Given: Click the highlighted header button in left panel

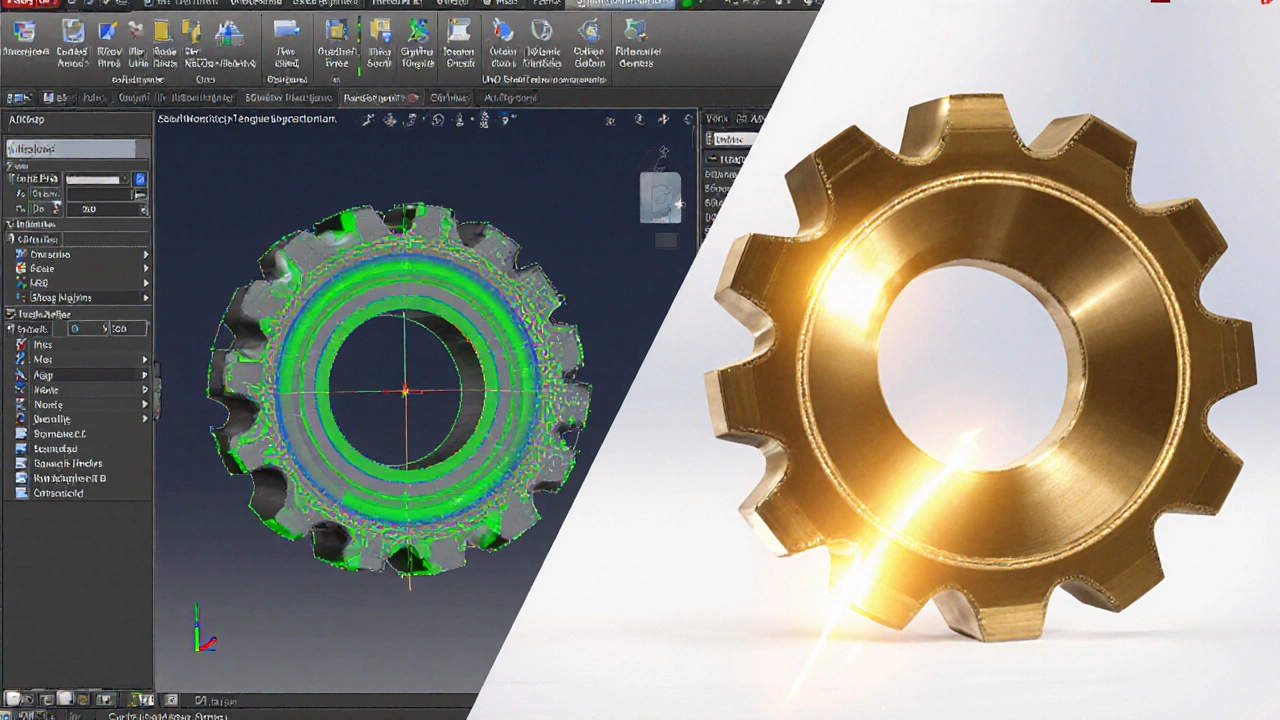Looking at the screenshot, I should [x=71, y=149].
